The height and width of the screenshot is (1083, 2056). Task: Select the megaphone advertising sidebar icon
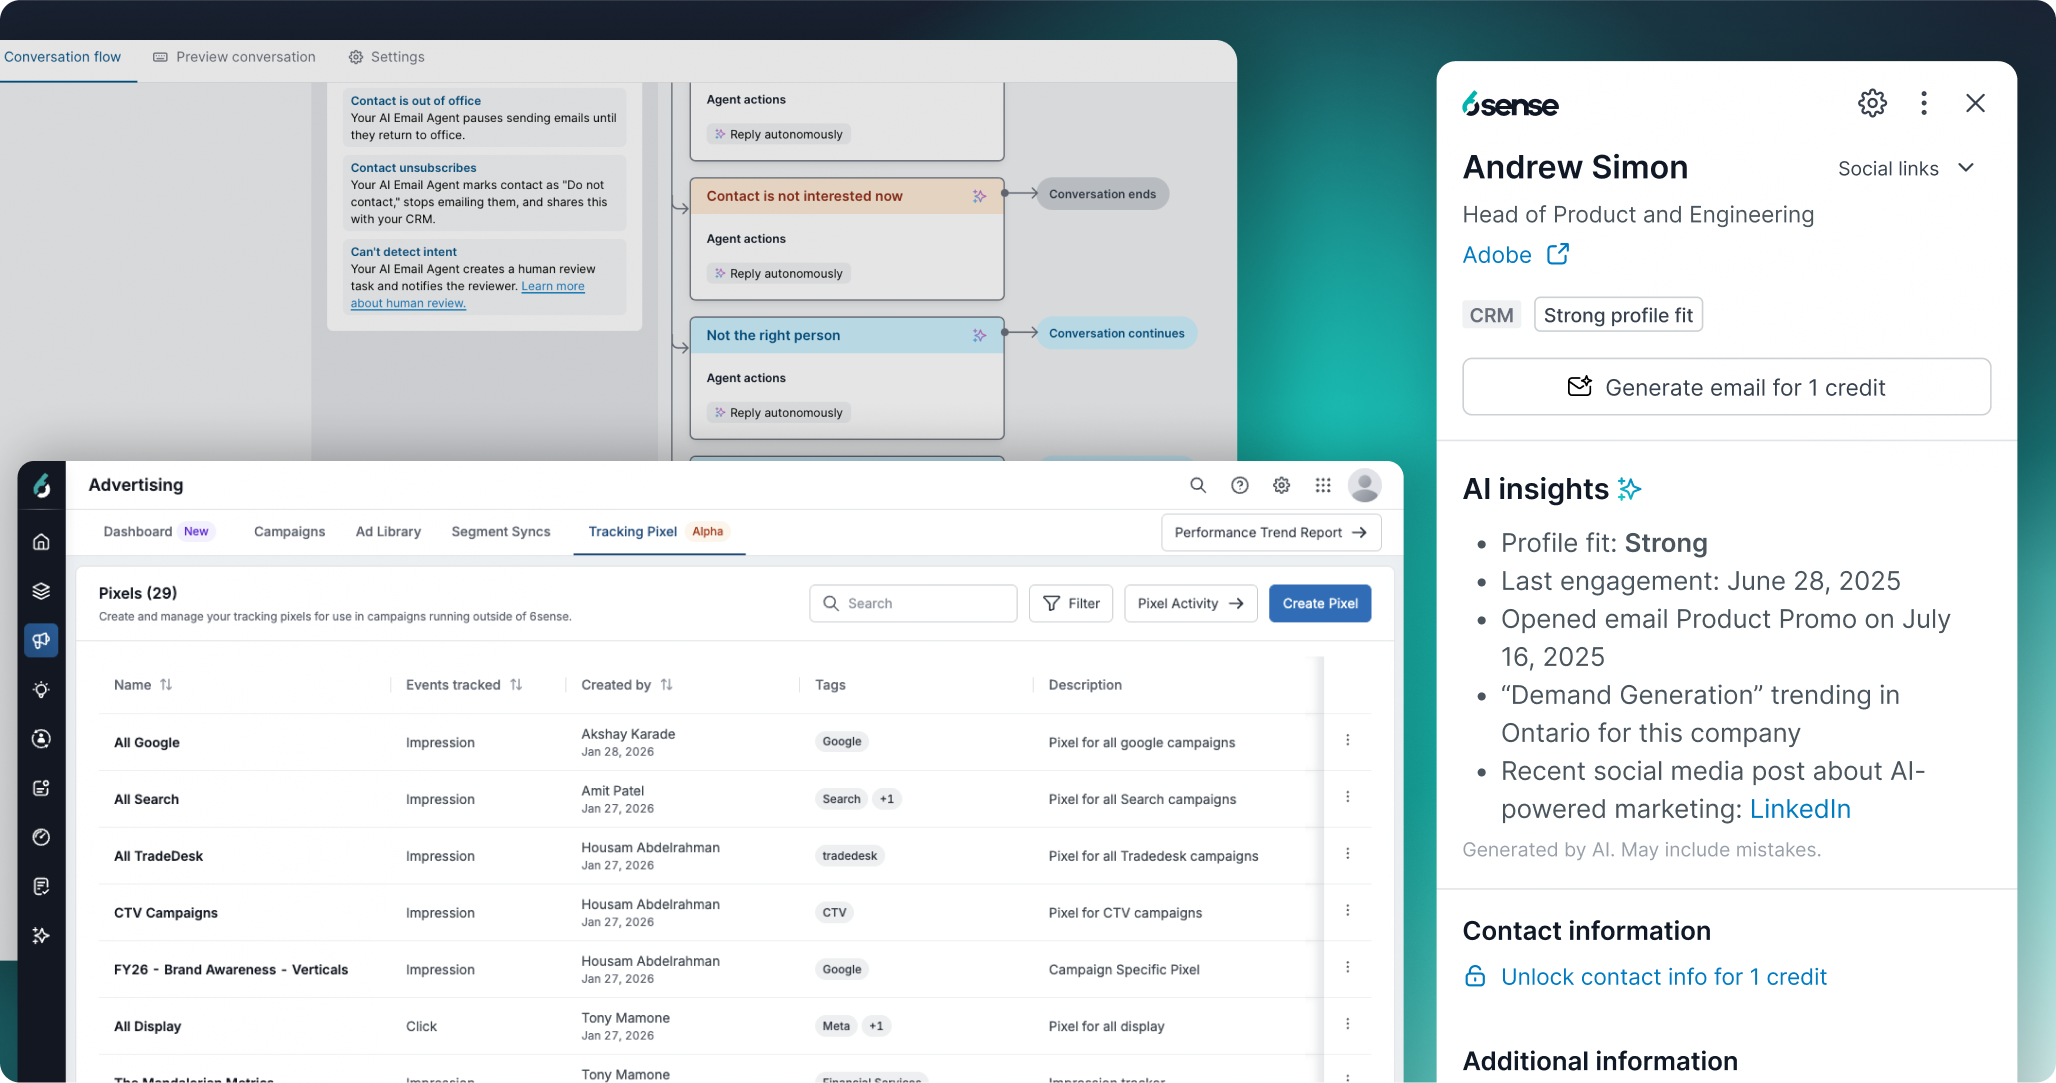tap(41, 640)
